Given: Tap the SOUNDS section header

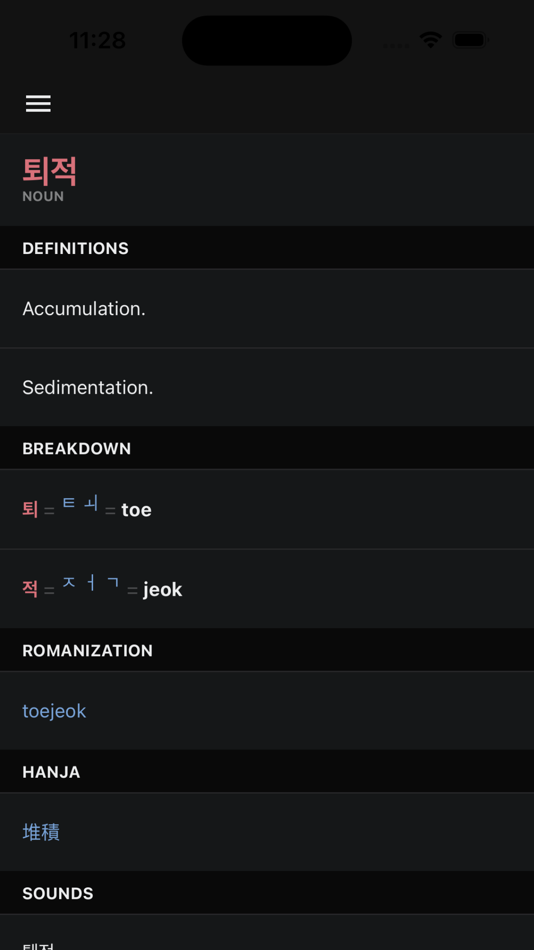Looking at the screenshot, I should pos(58,894).
